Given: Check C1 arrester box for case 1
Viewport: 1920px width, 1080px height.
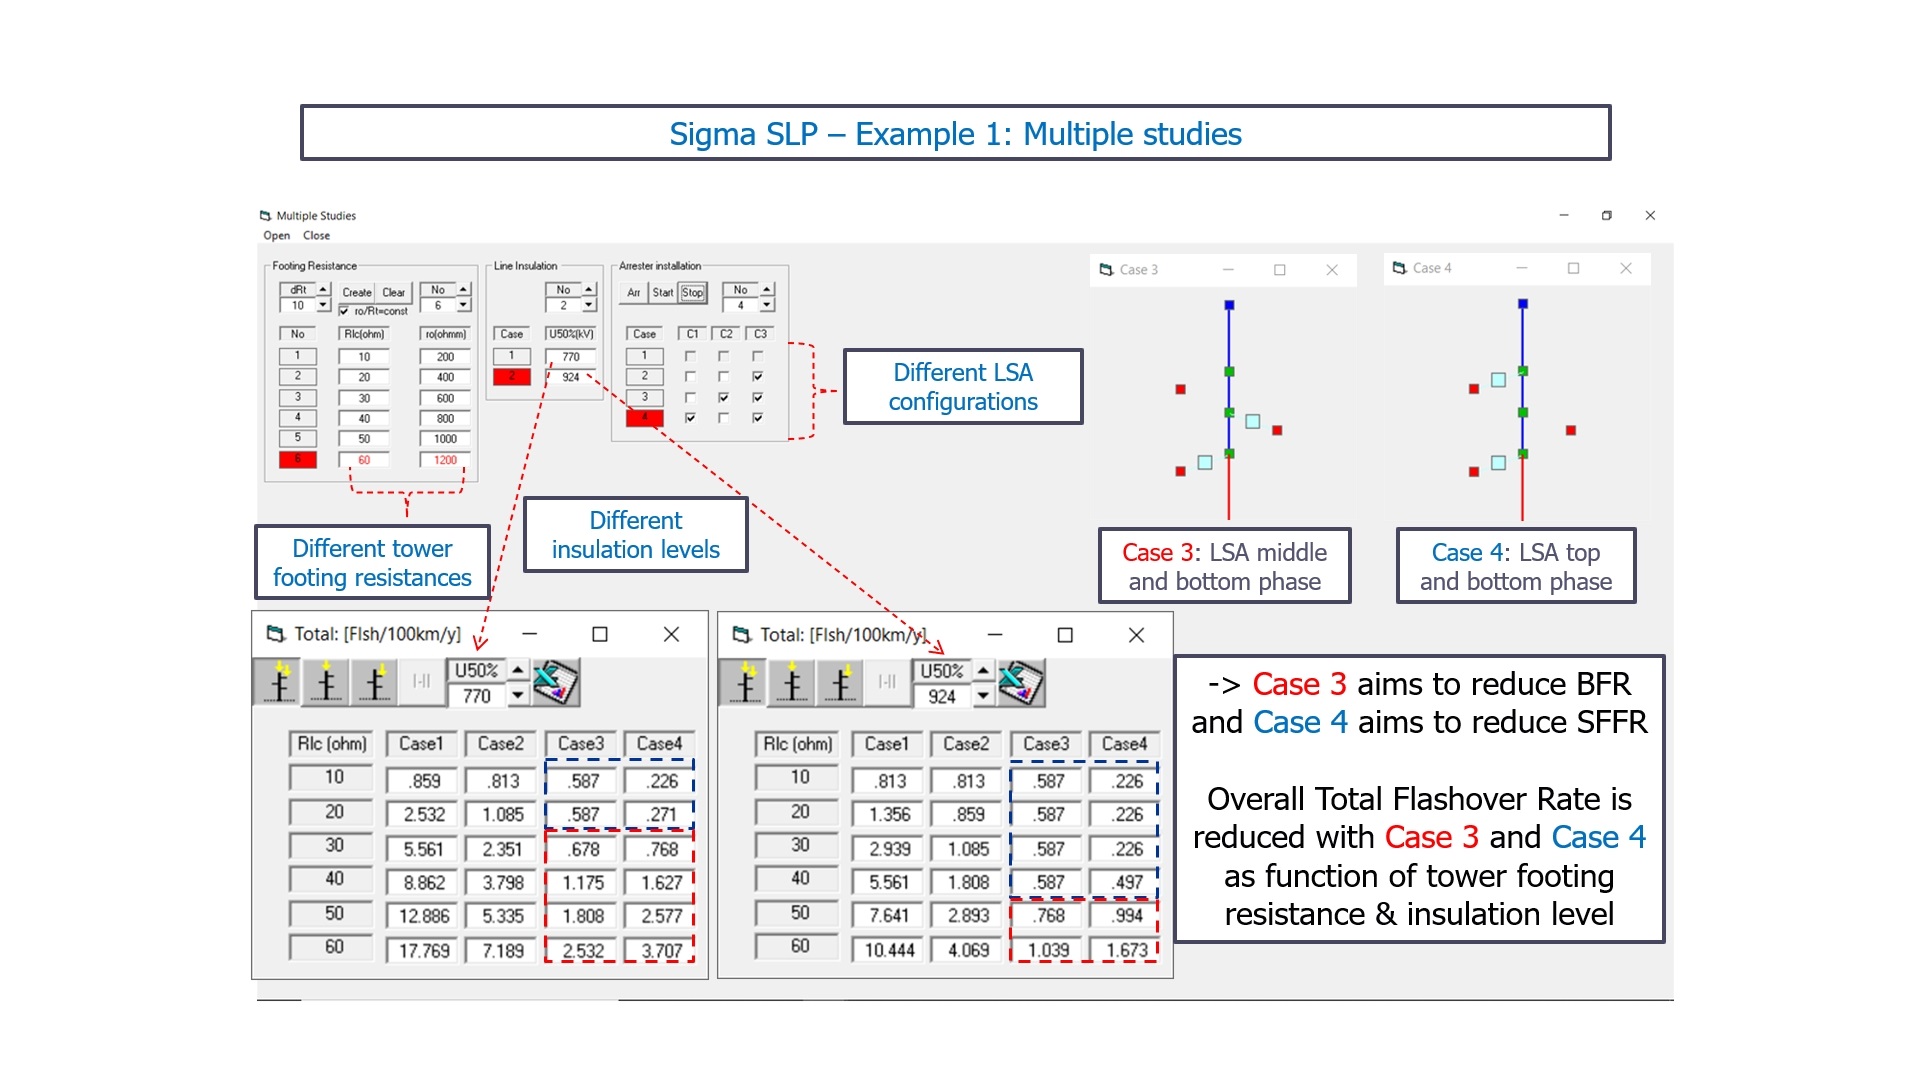Looking at the screenshot, I should [690, 356].
